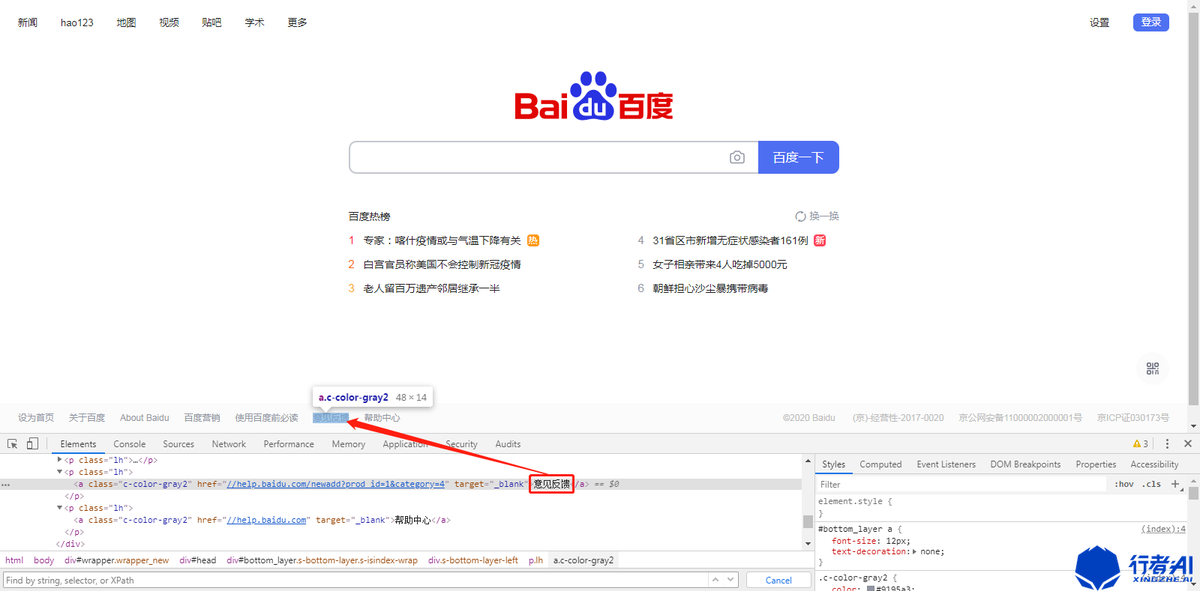Screen dimensions: 1200x591
Task: Select the p.lh breadcrumb
Action: click(x=535, y=561)
